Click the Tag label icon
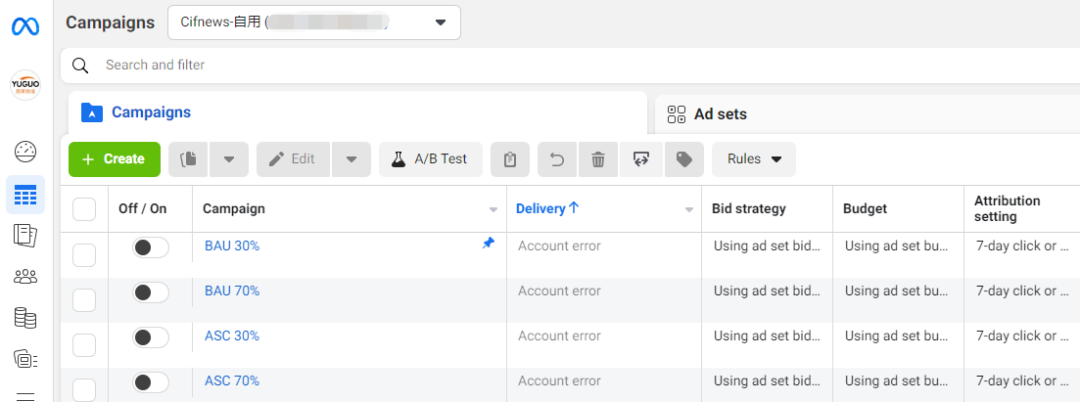The width and height of the screenshot is (1080, 402). pos(684,159)
